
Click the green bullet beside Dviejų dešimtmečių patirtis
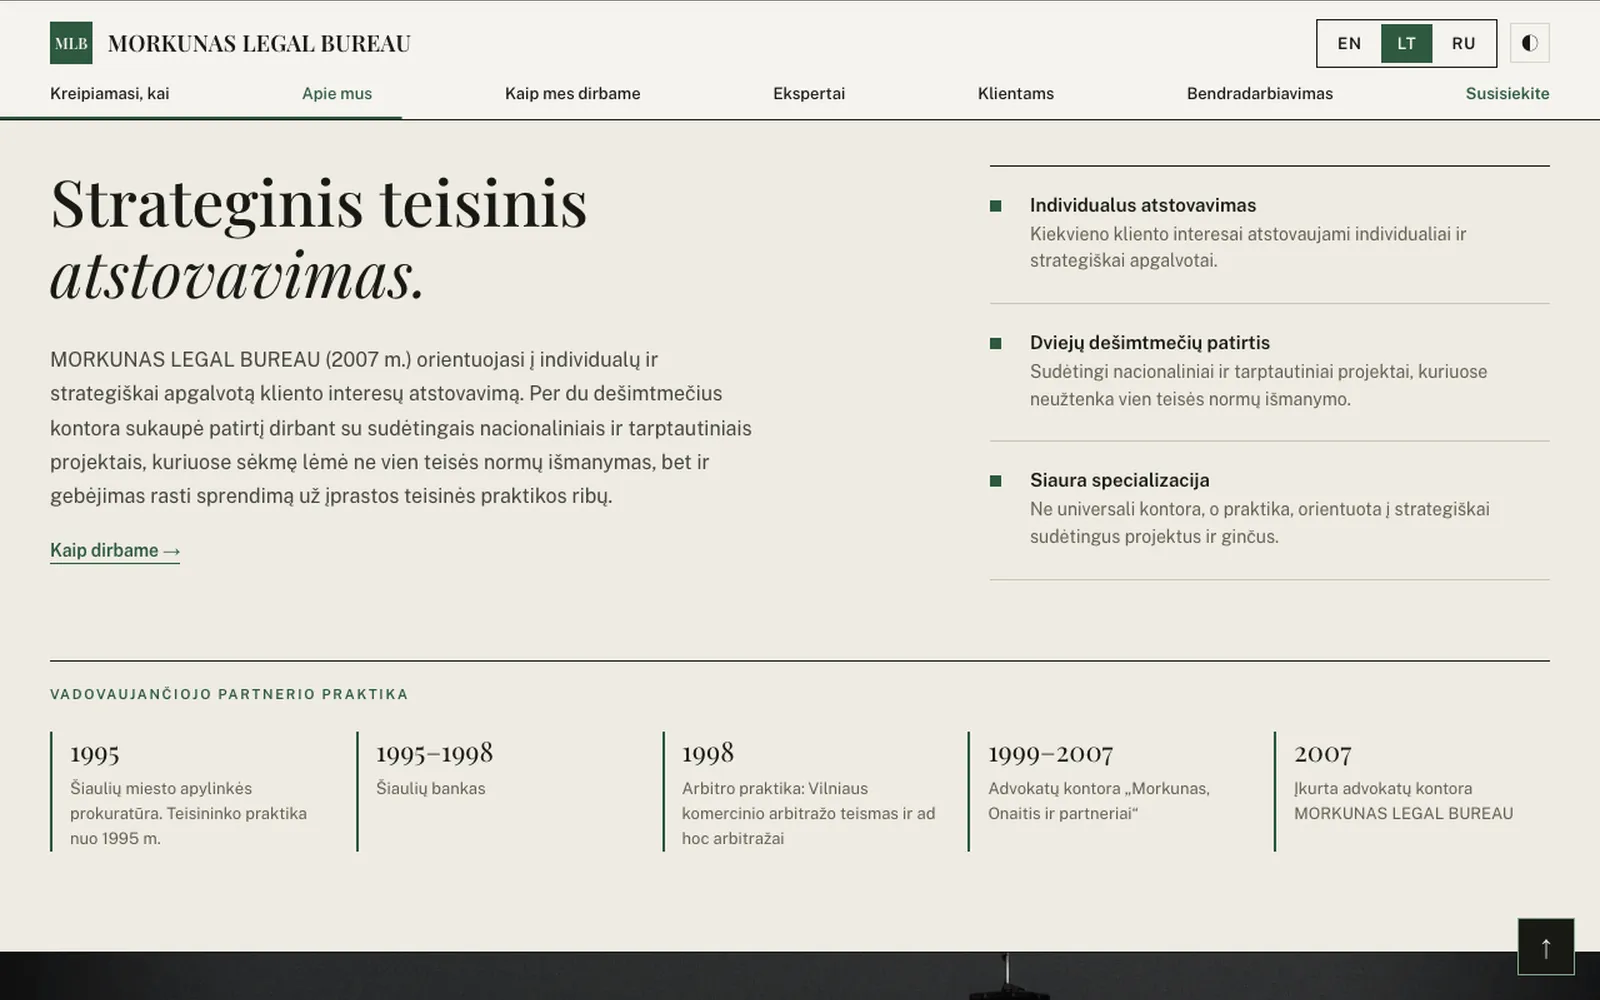click(996, 343)
